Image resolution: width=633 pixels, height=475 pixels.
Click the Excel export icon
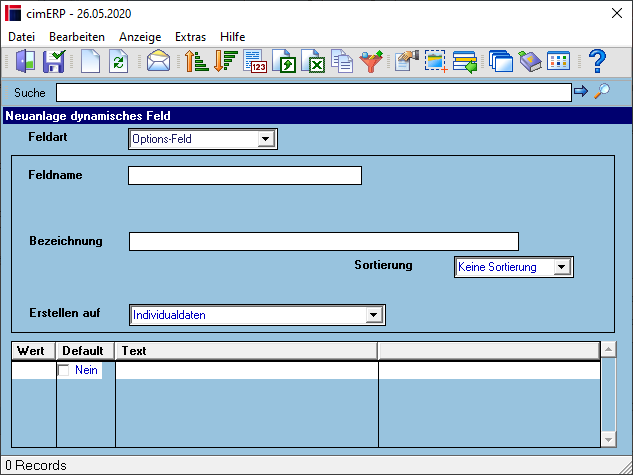pos(313,61)
